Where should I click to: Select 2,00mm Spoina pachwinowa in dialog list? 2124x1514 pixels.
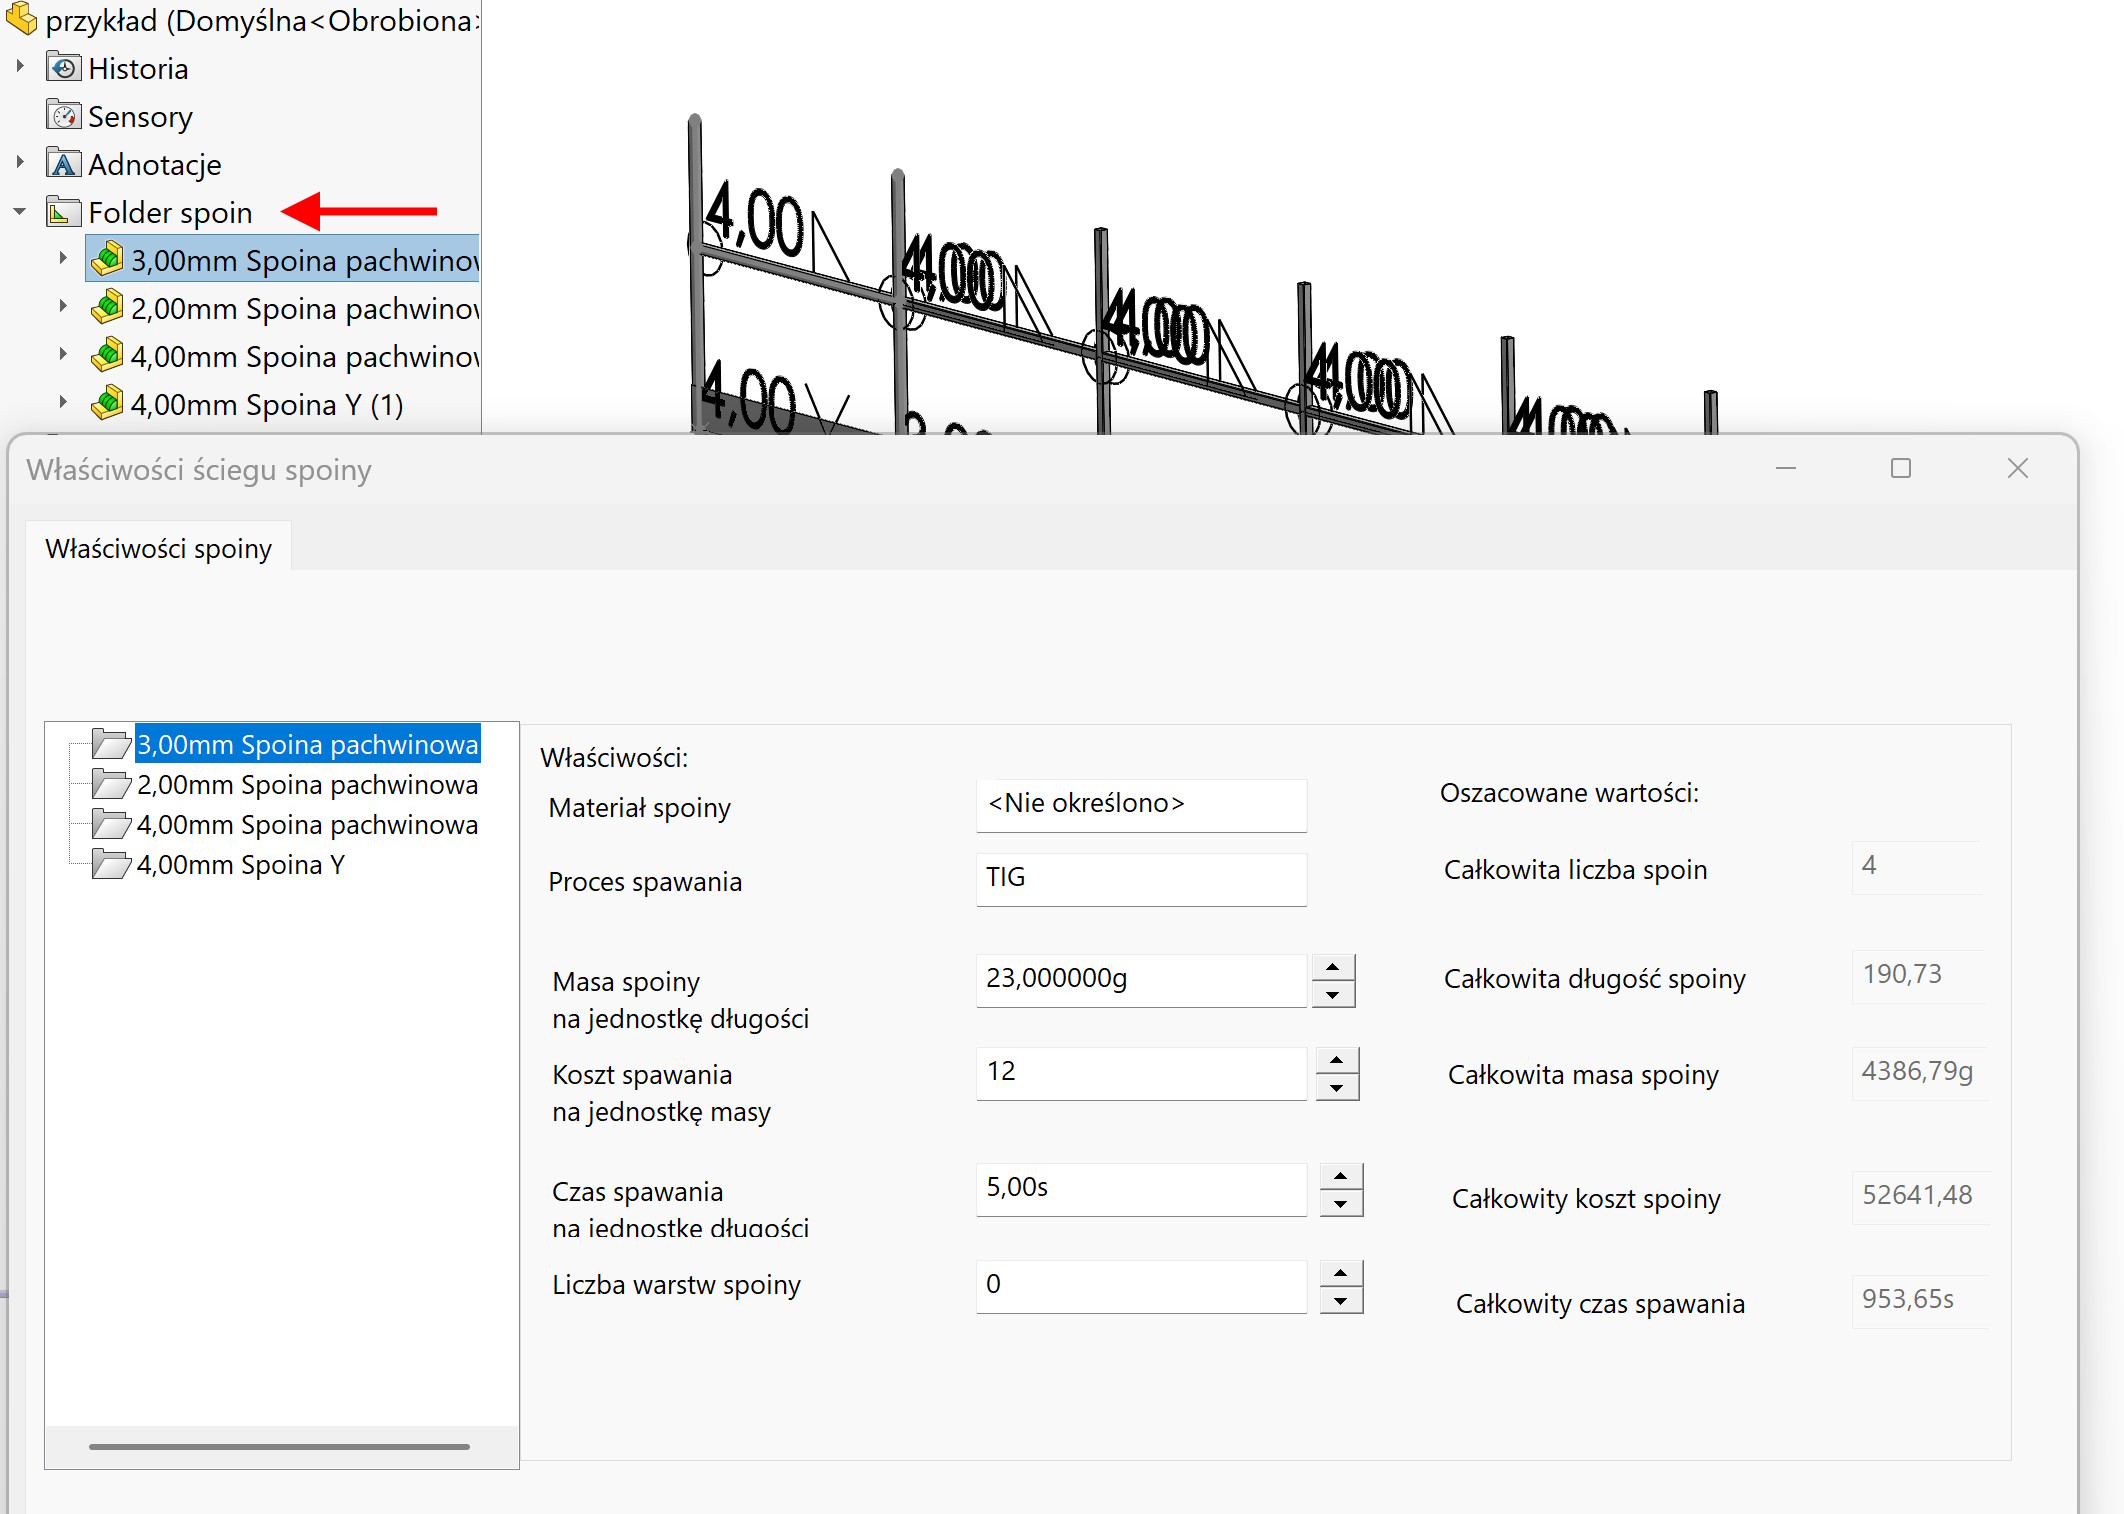click(306, 785)
